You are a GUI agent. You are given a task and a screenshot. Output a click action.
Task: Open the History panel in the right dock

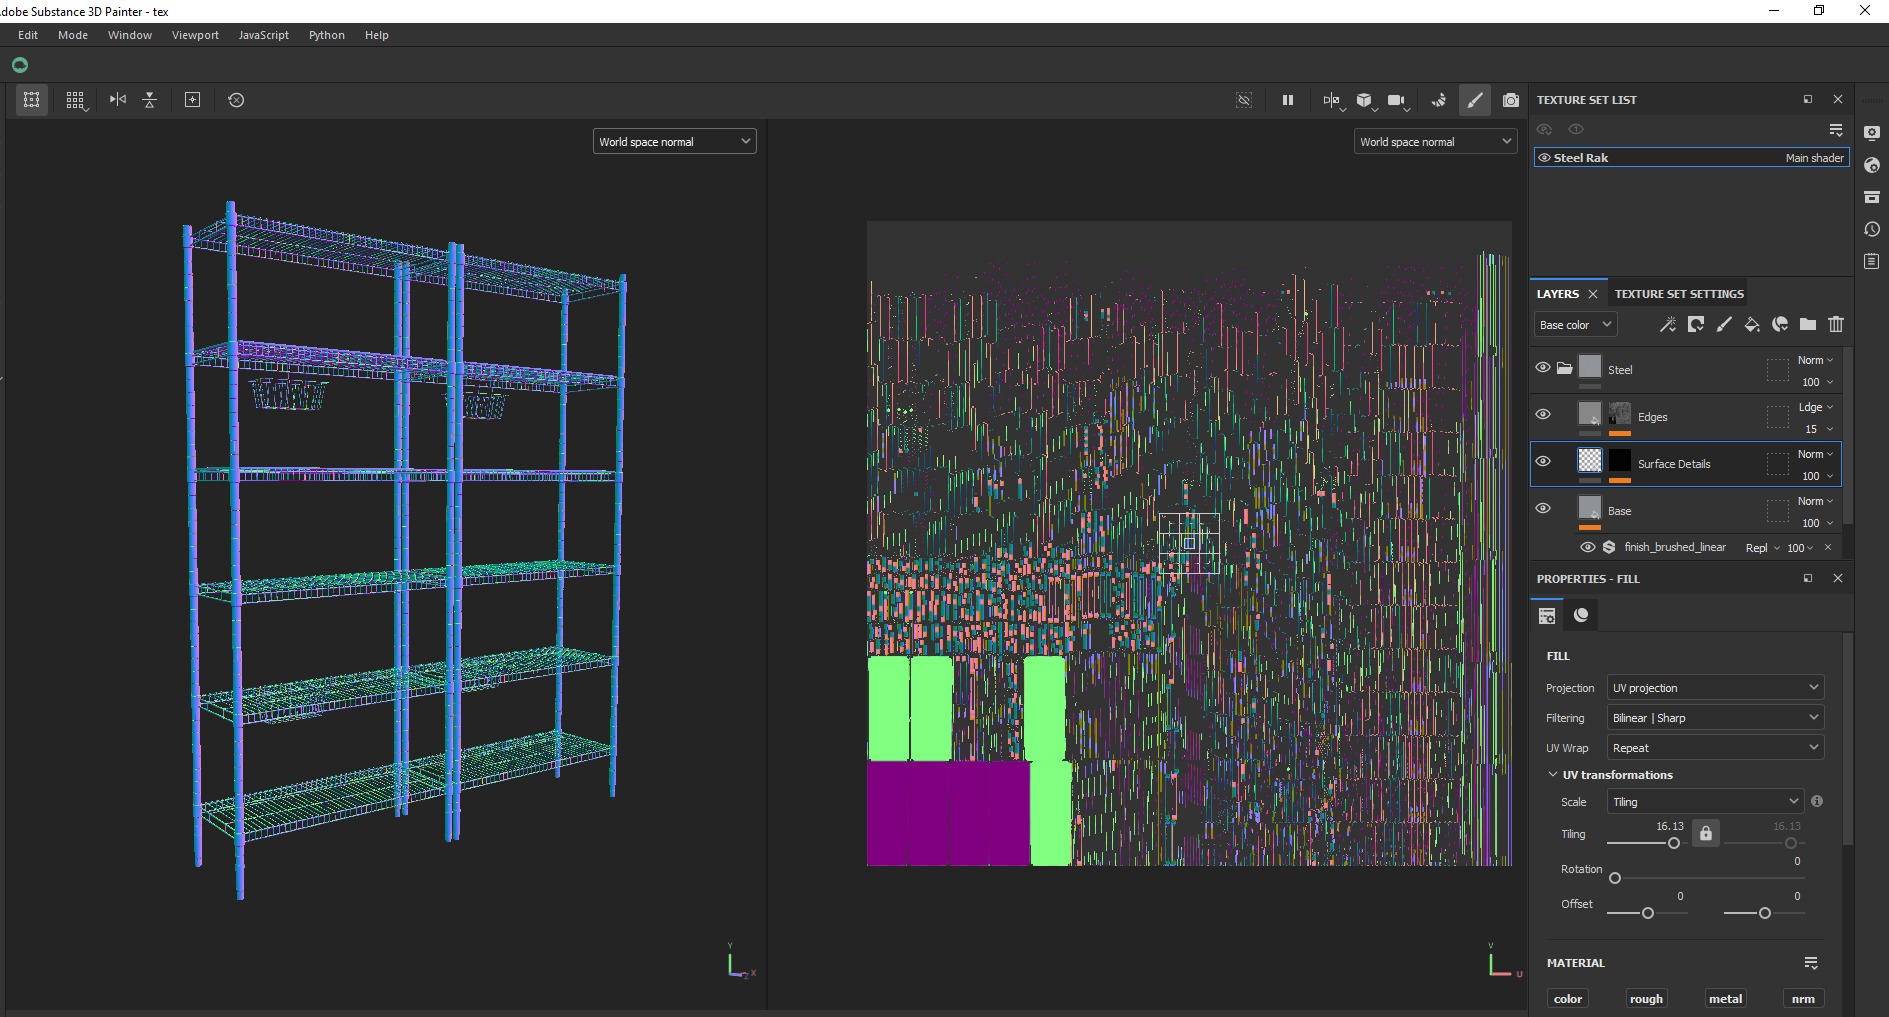[x=1872, y=229]
